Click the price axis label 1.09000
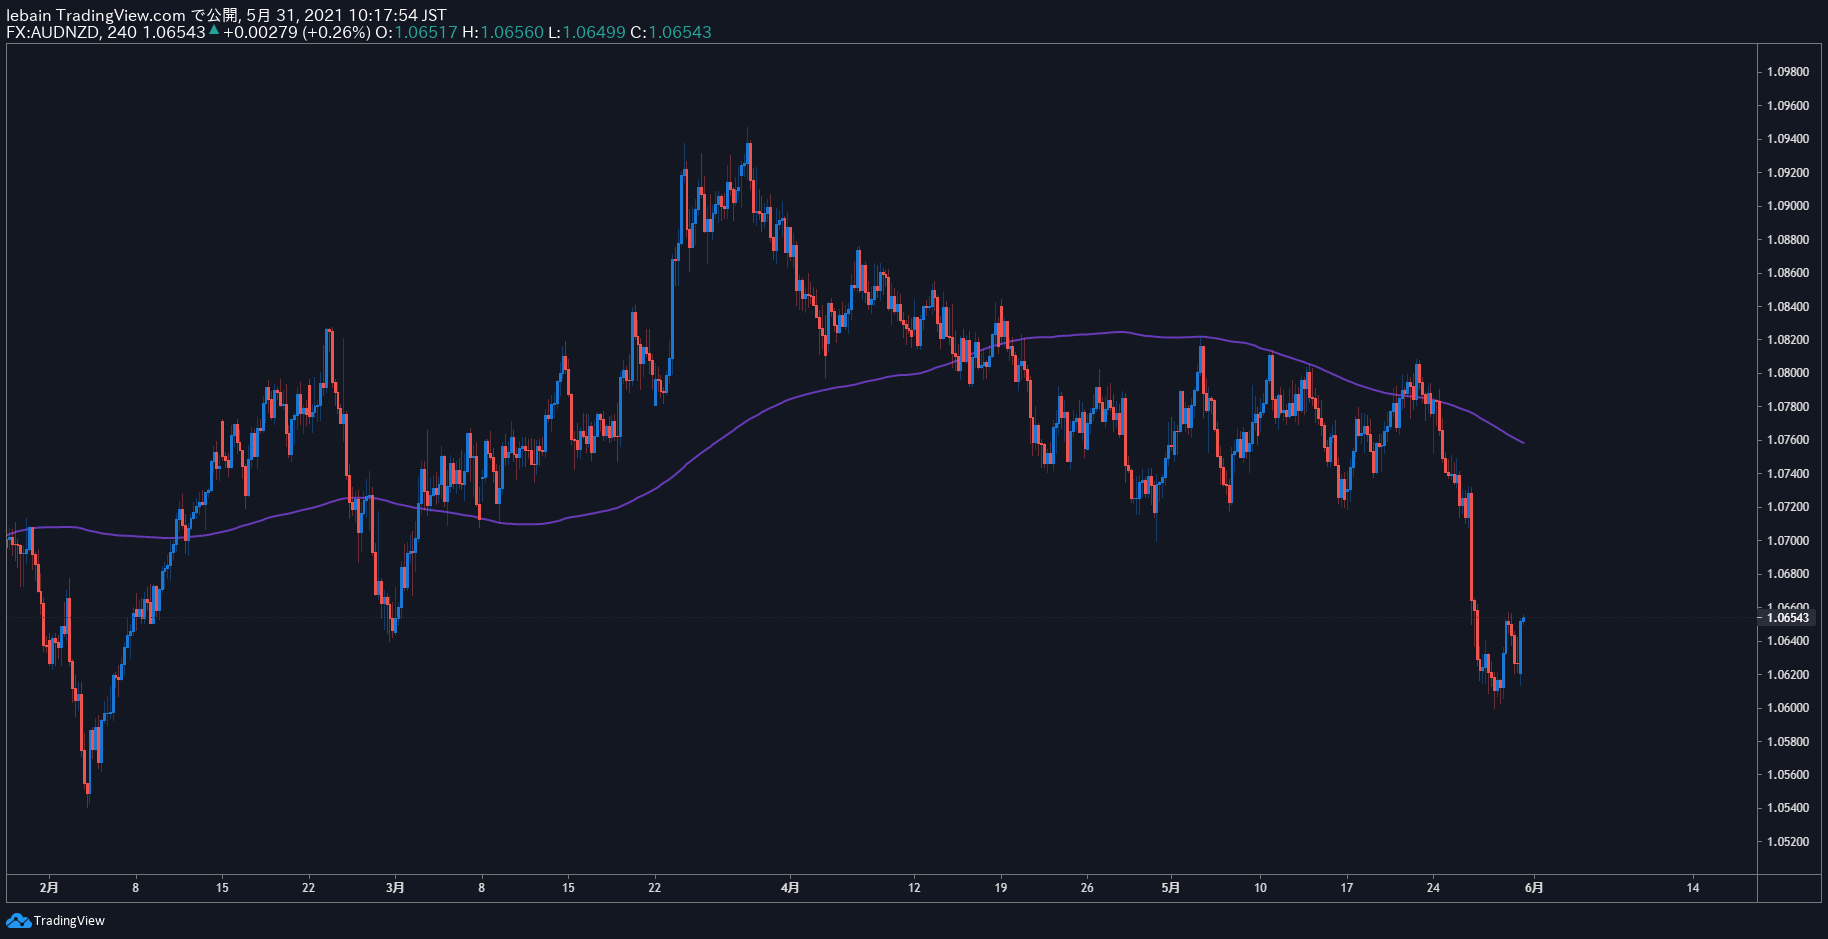The height and width of the screenshot is (939, 1828). [1788, 206]
